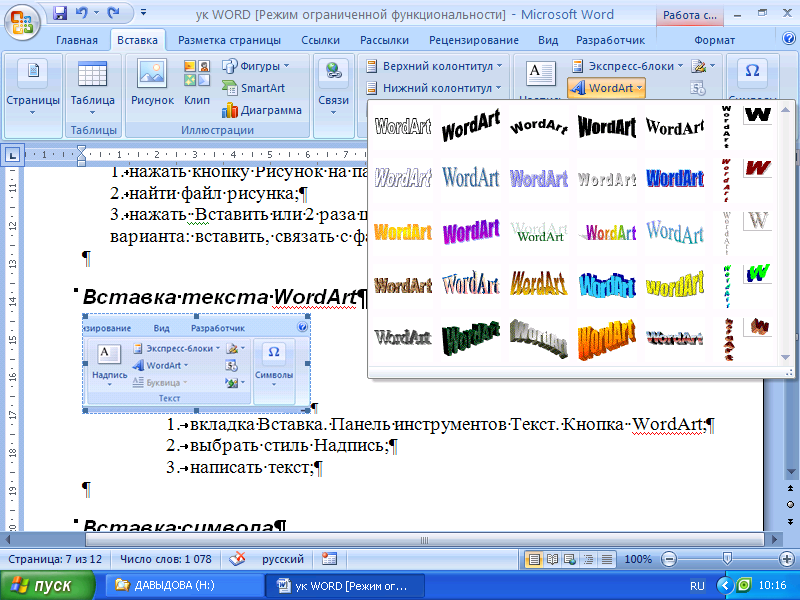Click the Число слов: 1 078 word count
The image size is (800, 600).
tap(166, 559)
